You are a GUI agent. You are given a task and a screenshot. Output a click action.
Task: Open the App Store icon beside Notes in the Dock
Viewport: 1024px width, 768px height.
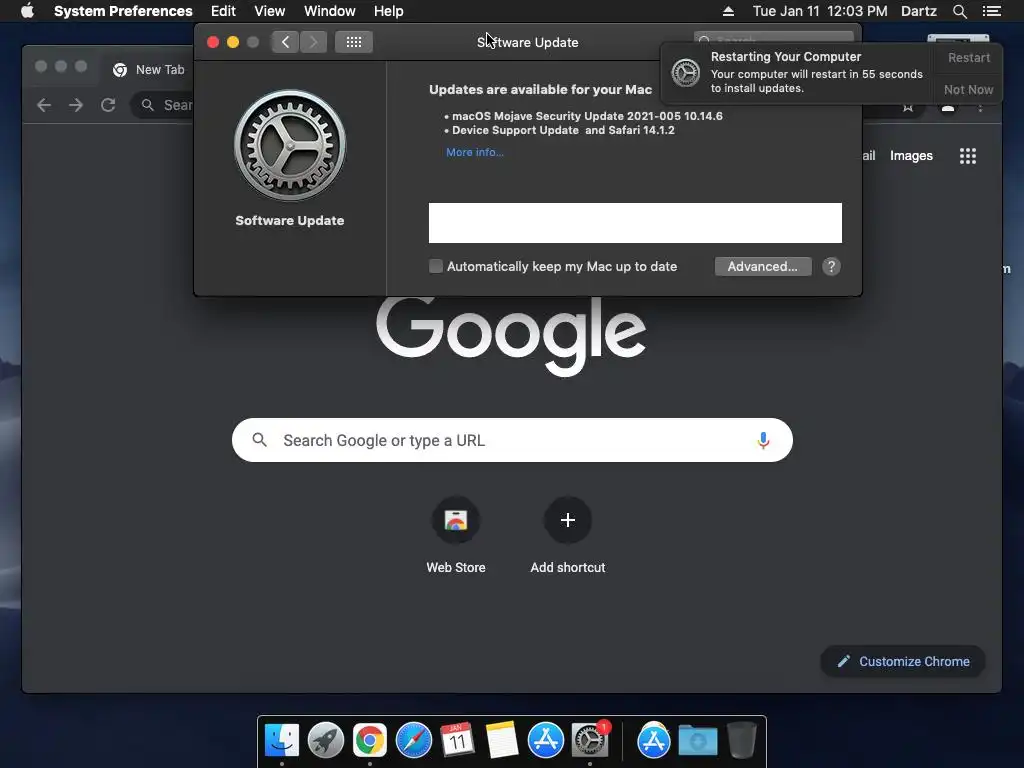[x=545, y=741]
